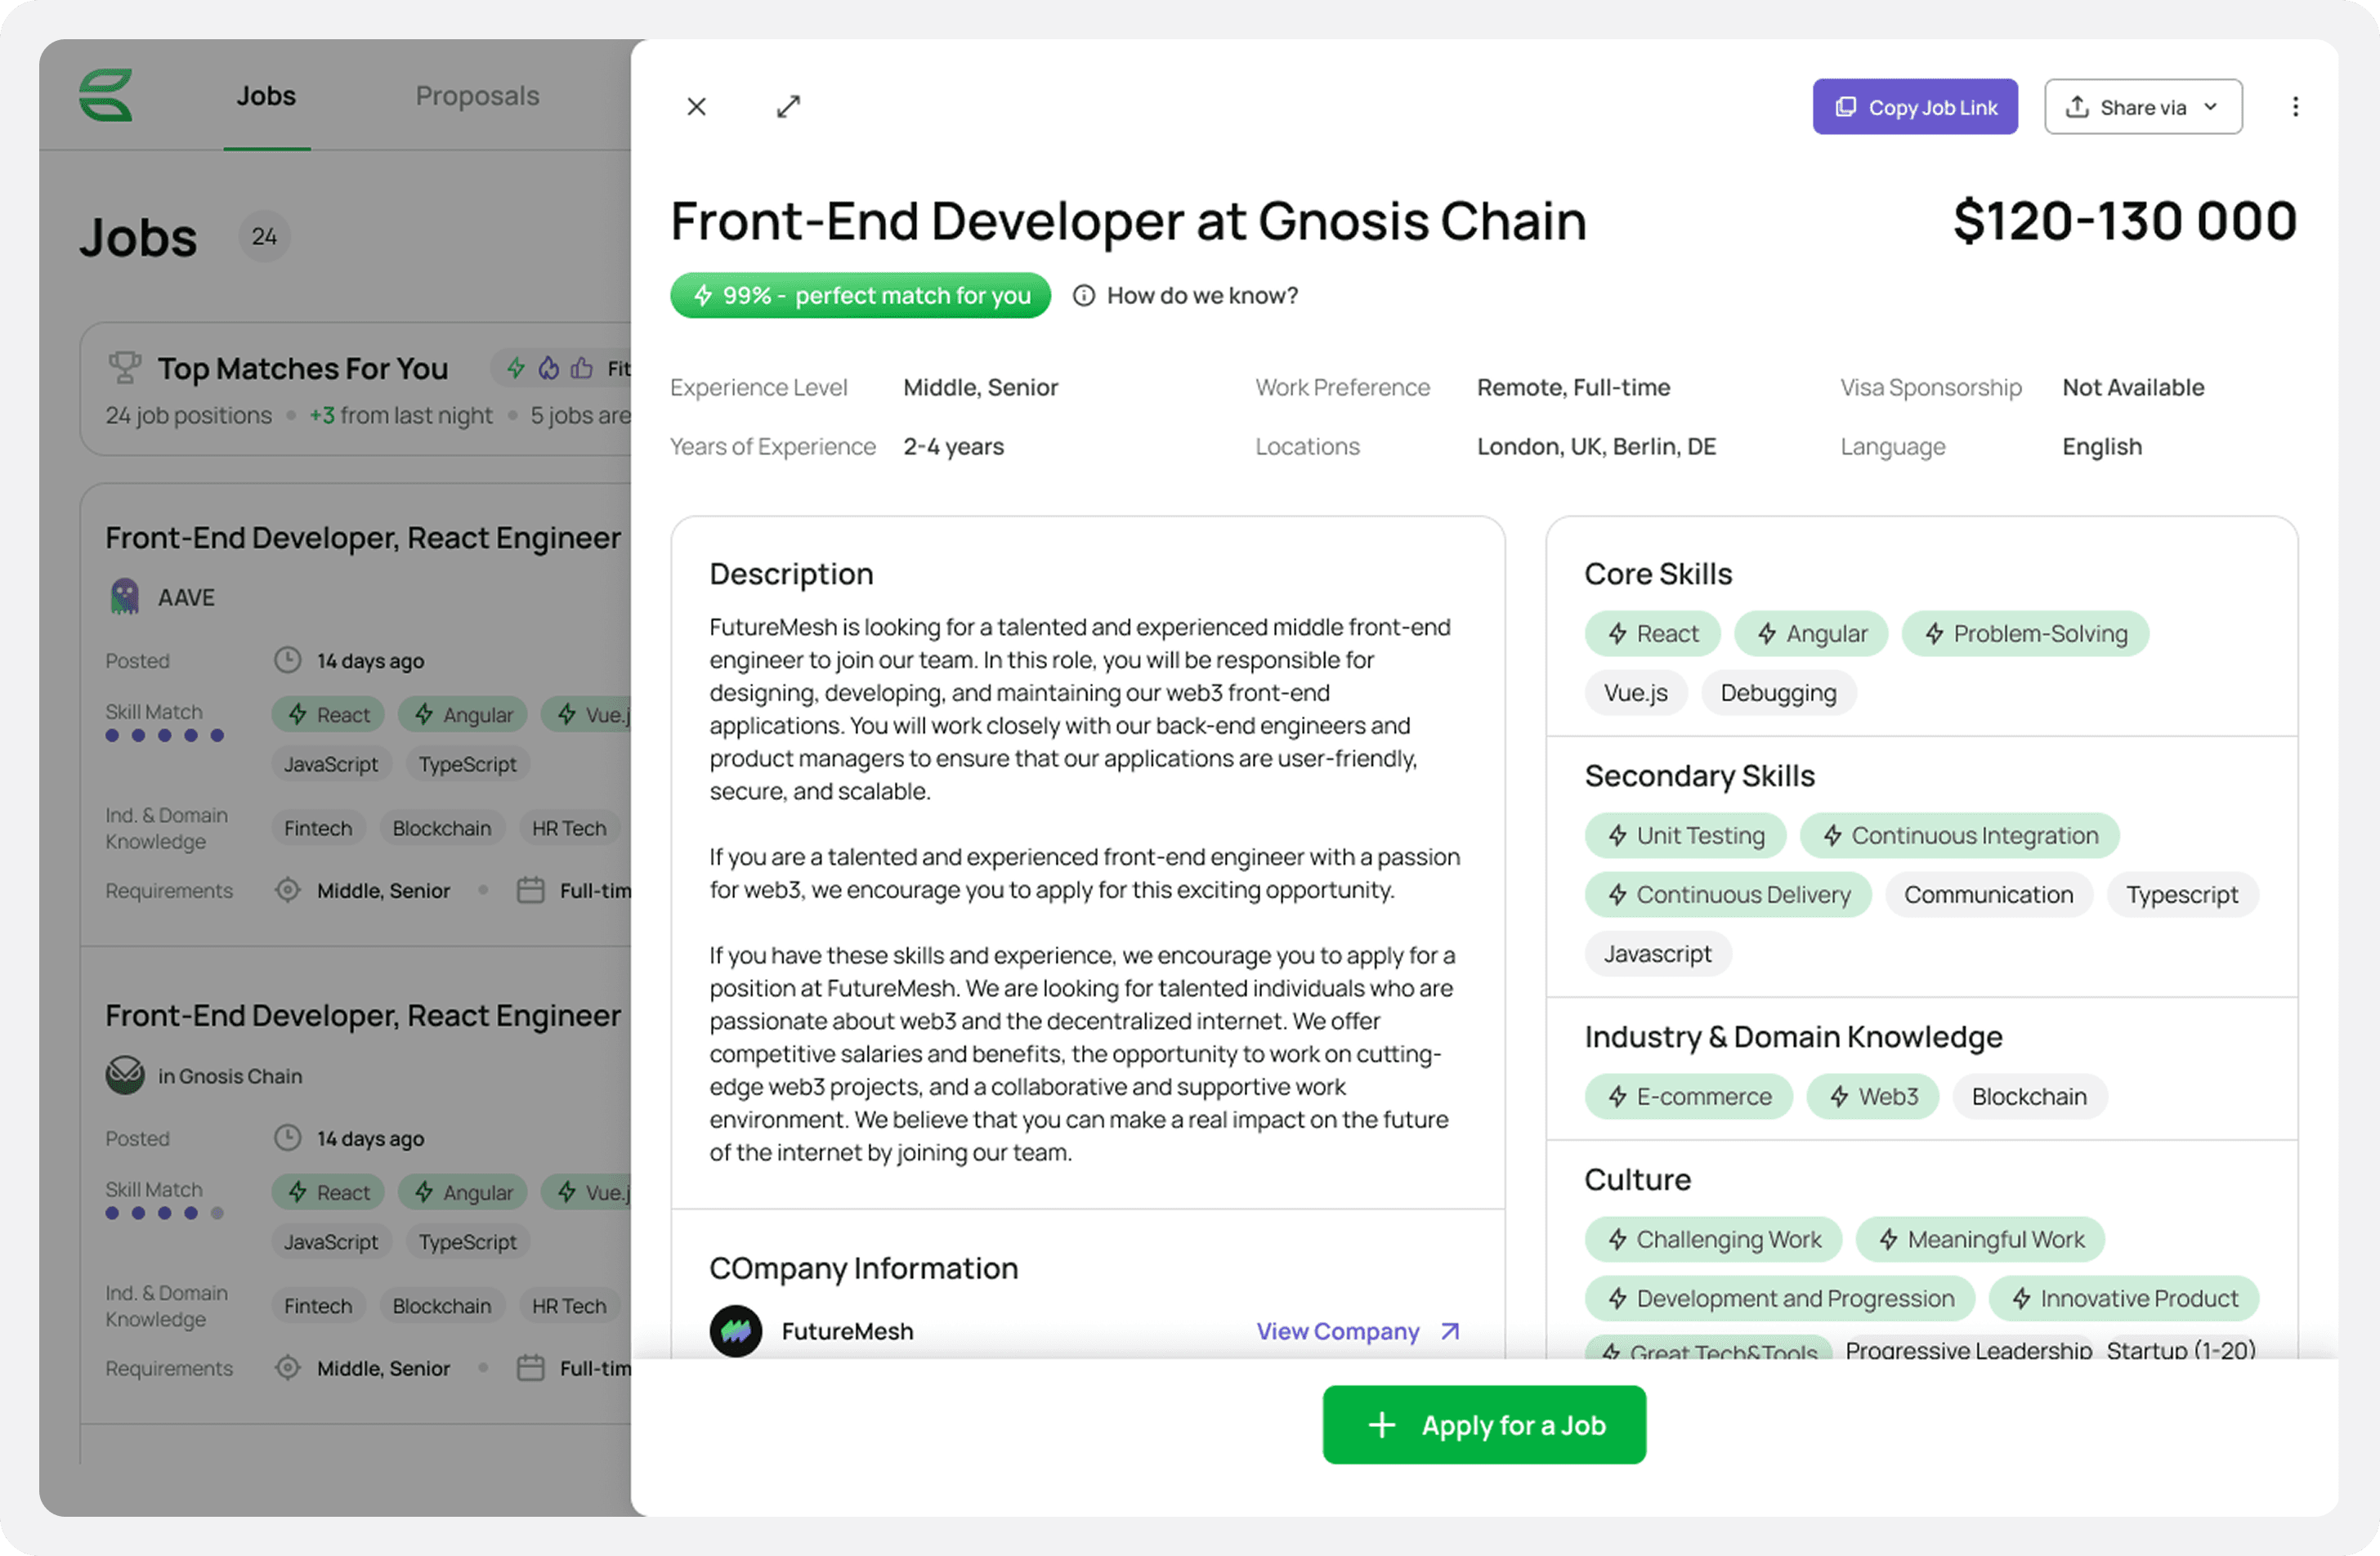2380x1556 pixels.
Task: Click the Copy Job Link button
Action: 1914,106
